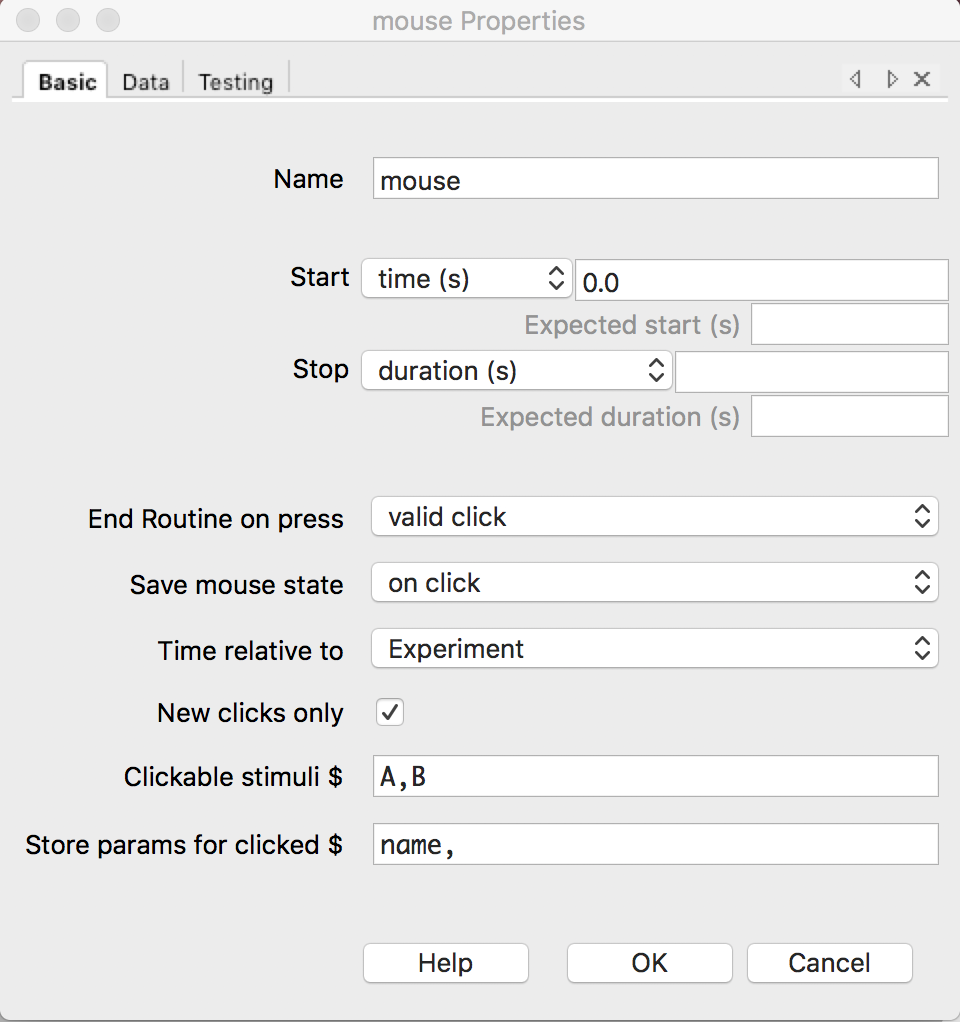The image size is (960, 1022).
Task: Click the tab scroll-left arrow icon
Action: pos(855,80)
